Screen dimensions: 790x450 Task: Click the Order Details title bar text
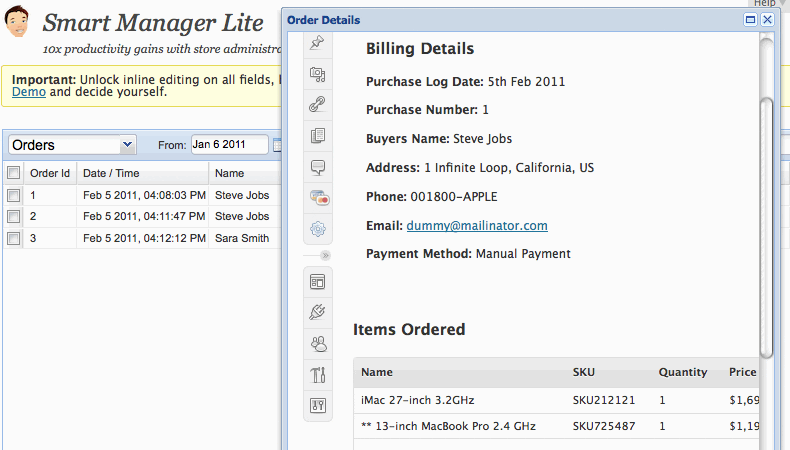pos(323,20)
